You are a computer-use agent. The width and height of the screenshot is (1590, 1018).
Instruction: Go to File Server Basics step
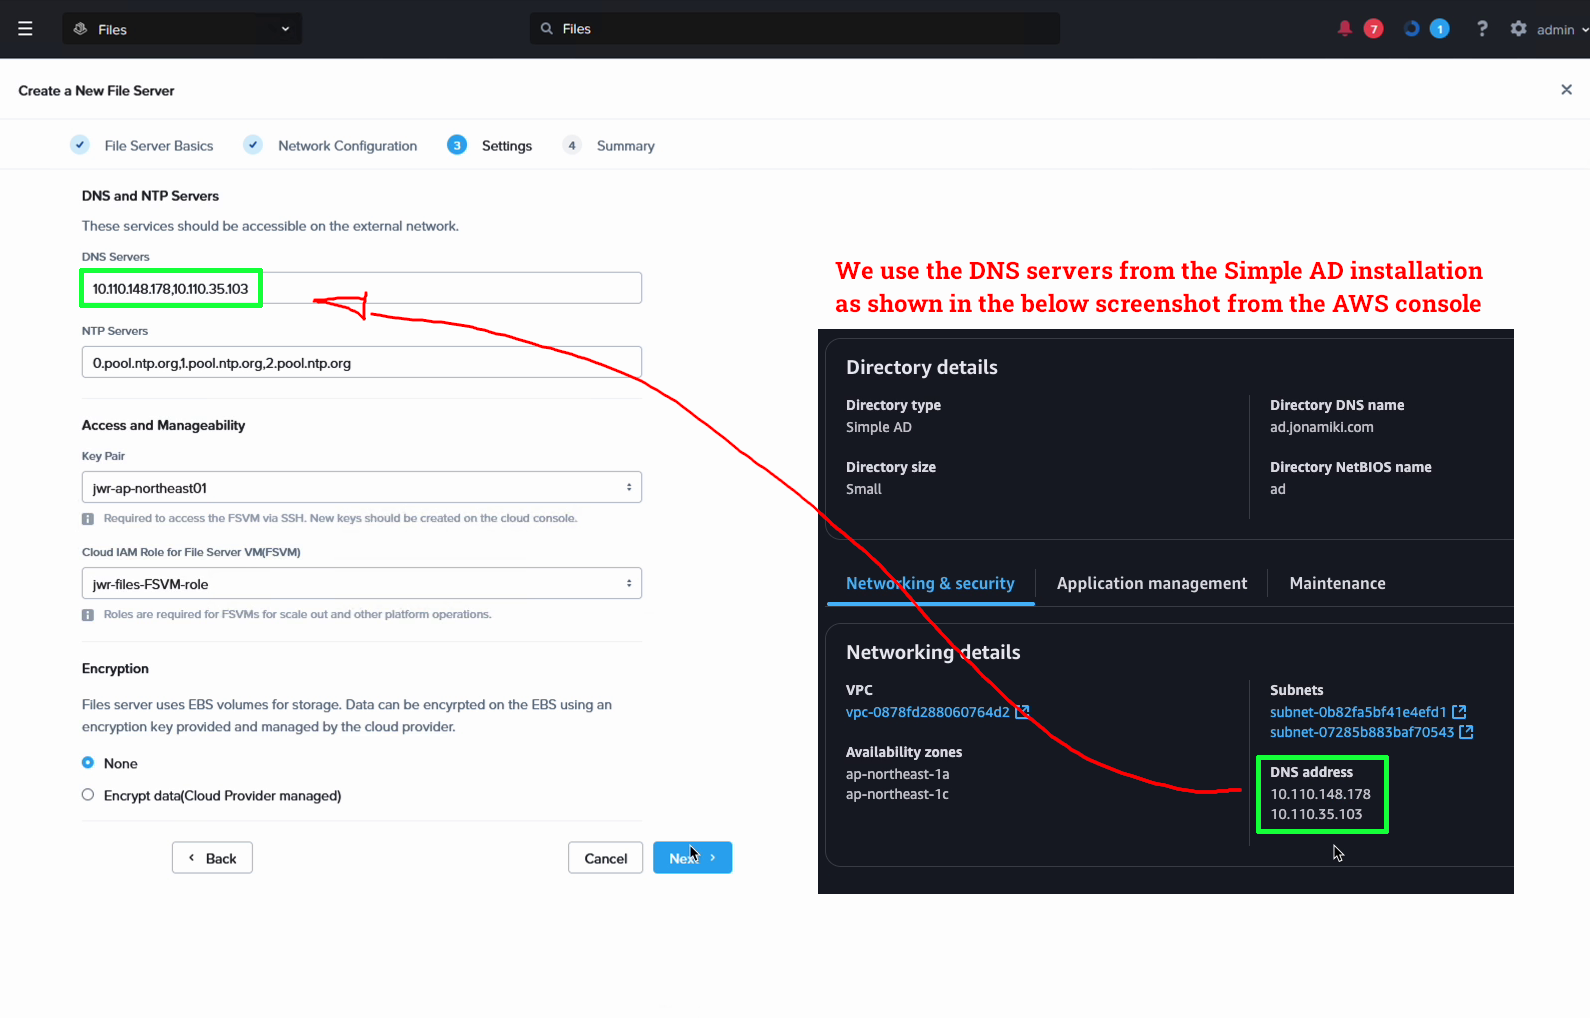pos(142,146)
